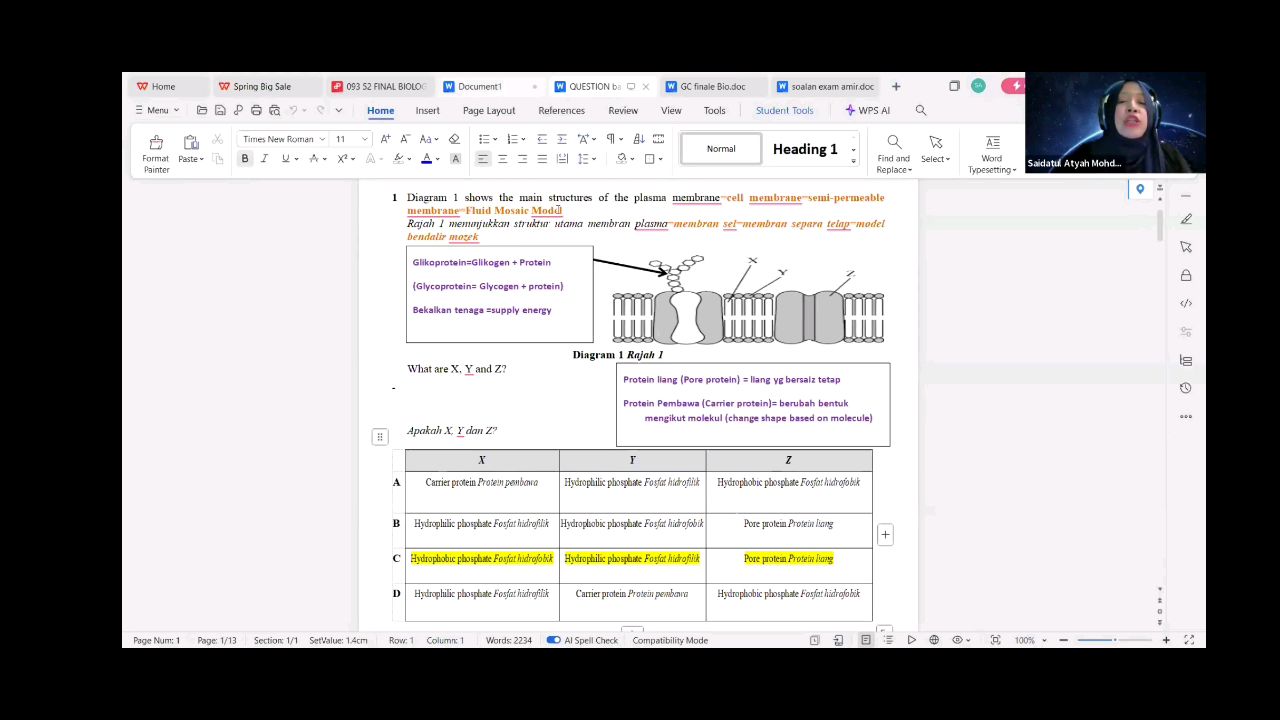Image resolution: width=1280 pixels, height=720 pixels.
Task: Justify the paragraph text
Action: click(x=542, y=159)
